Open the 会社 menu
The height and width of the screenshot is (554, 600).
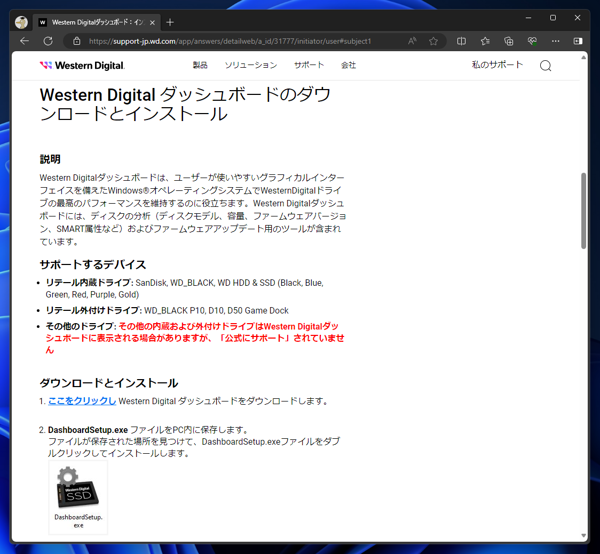pyautogui.click(x=349, y=65)
